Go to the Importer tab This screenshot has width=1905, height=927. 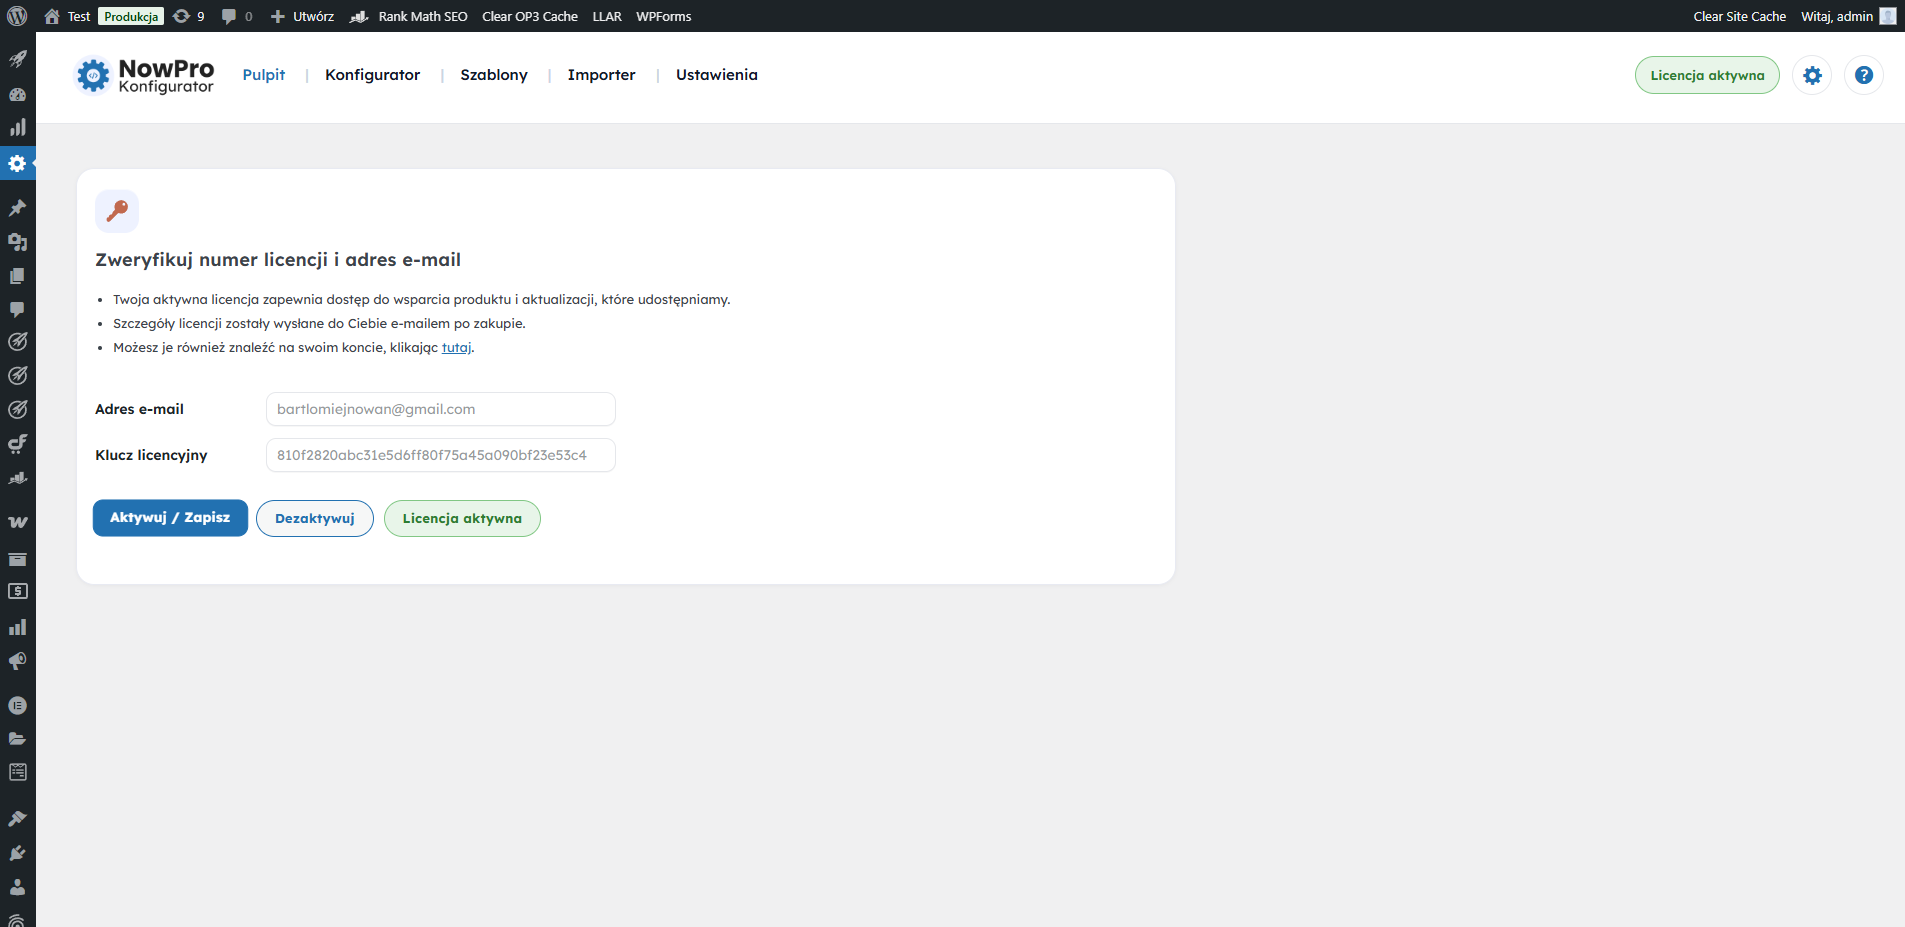tap(601, 75)
